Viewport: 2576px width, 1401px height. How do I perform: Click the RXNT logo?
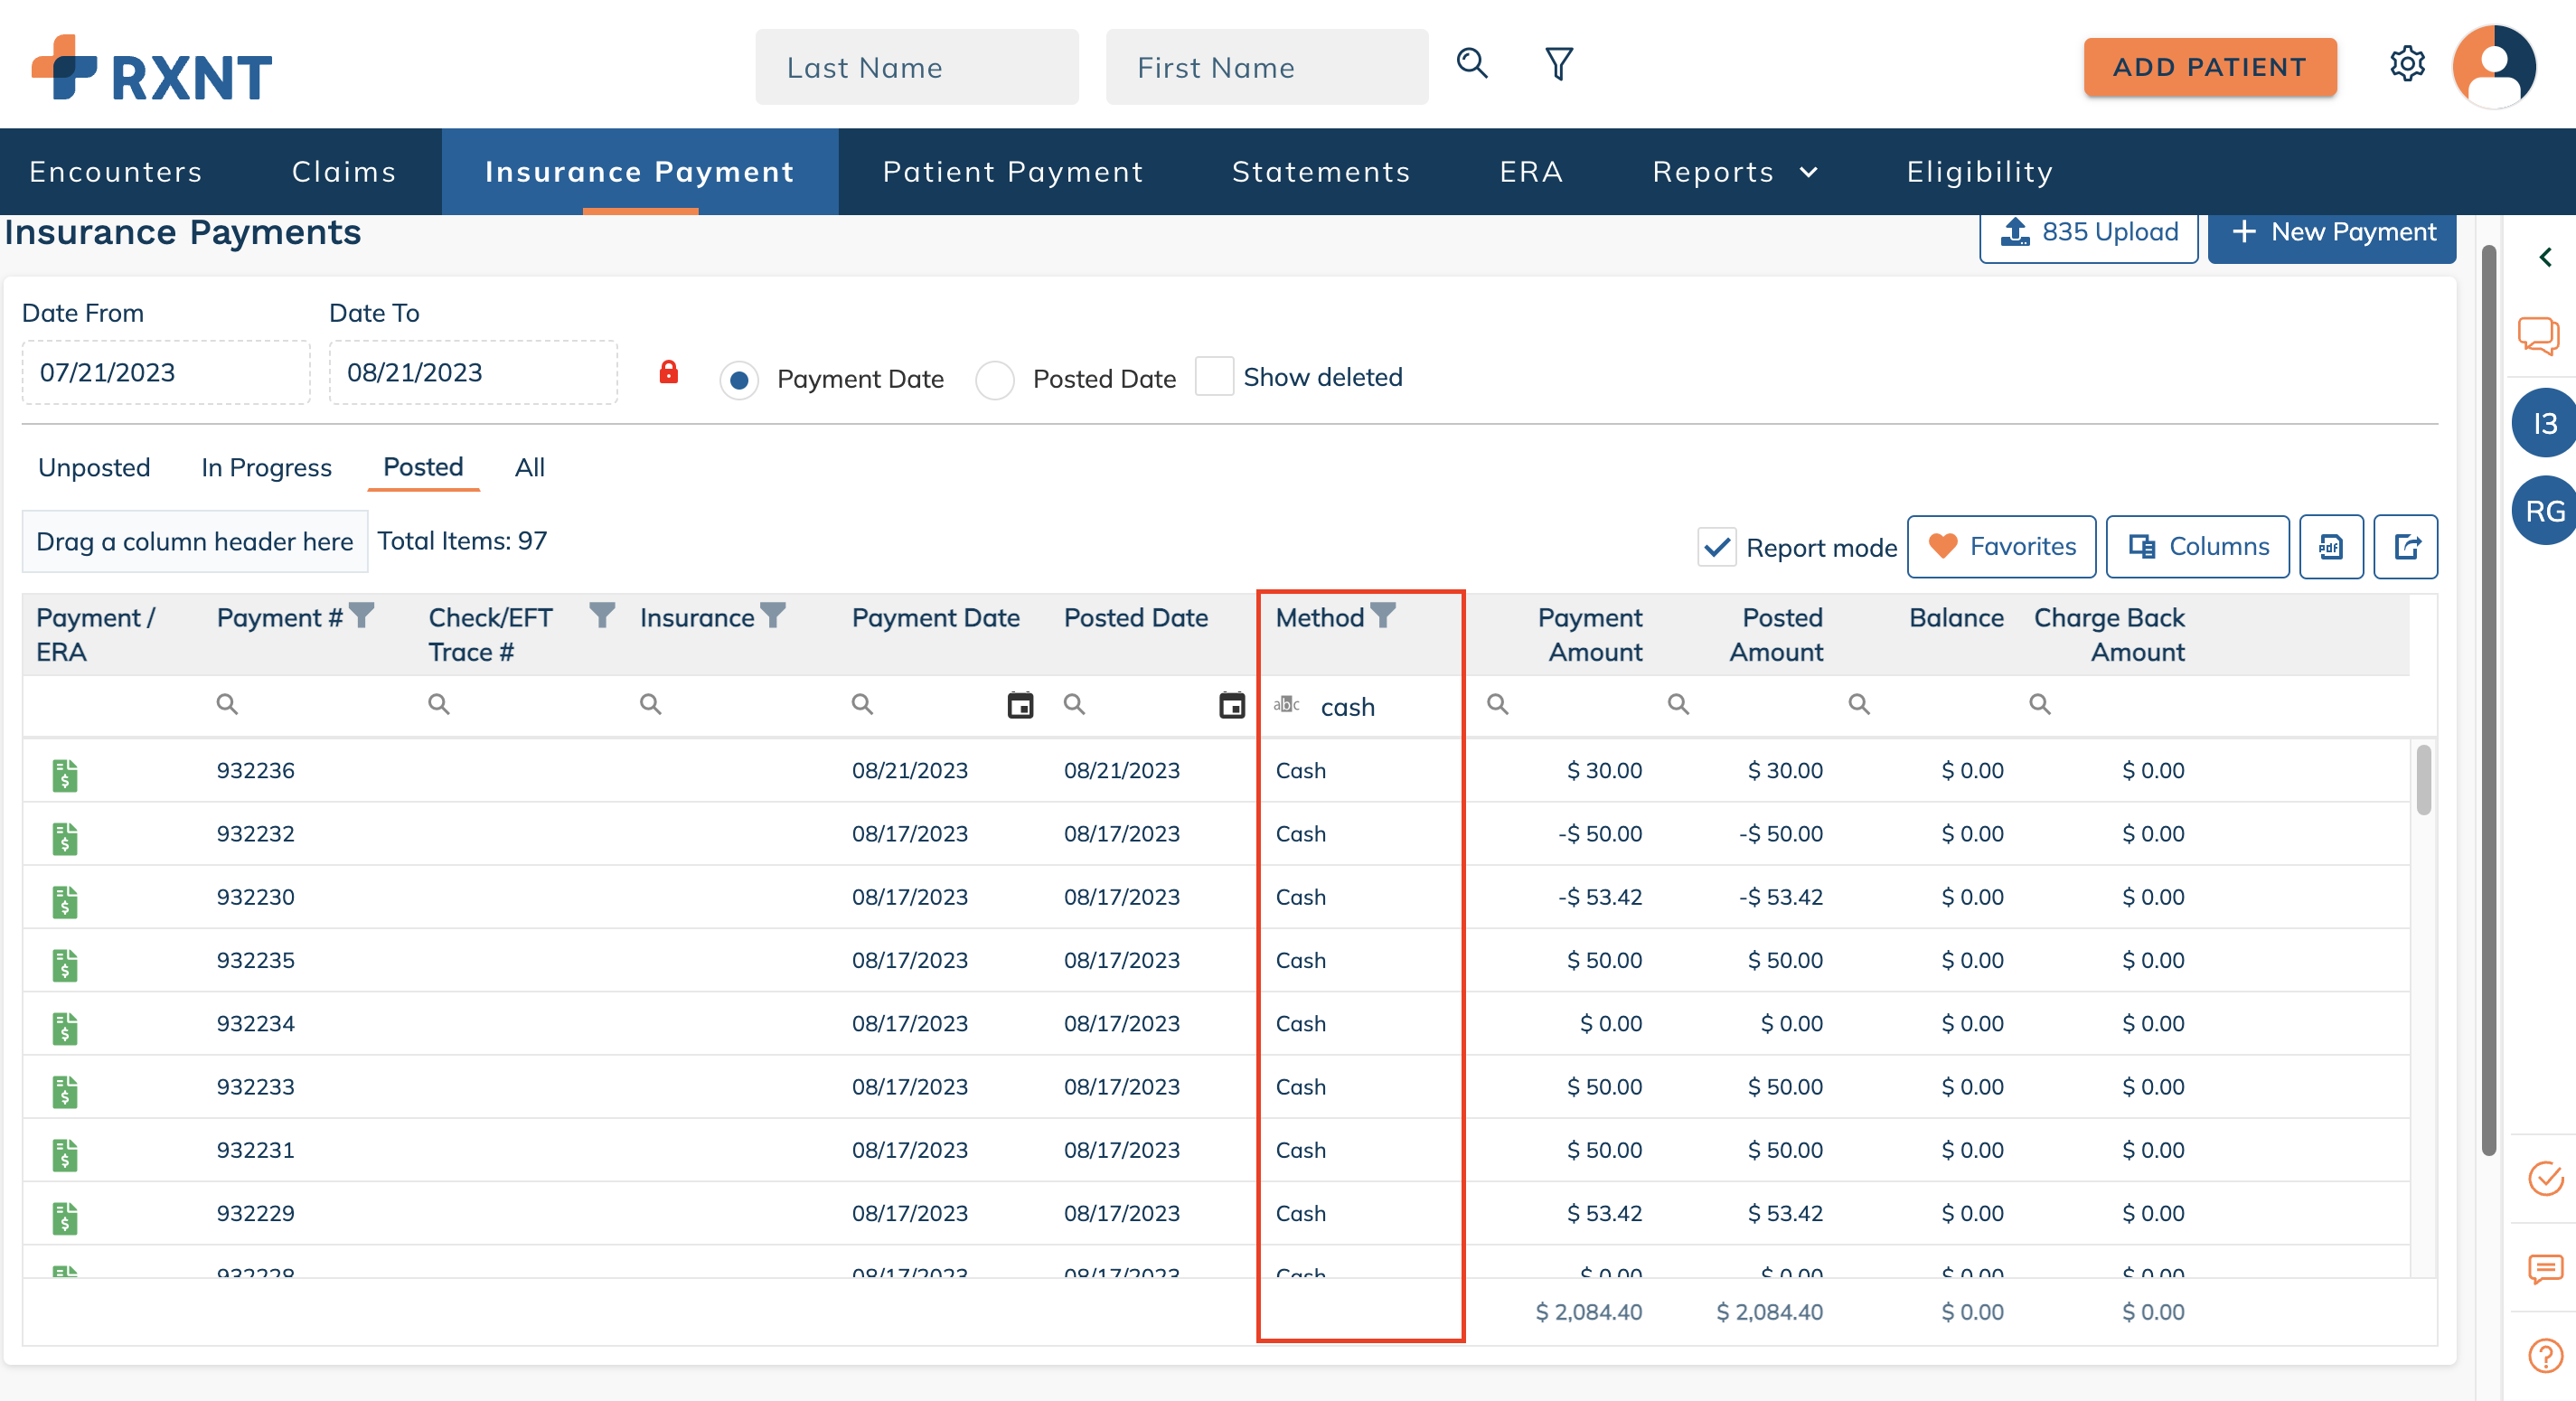[x=151, y=68]
